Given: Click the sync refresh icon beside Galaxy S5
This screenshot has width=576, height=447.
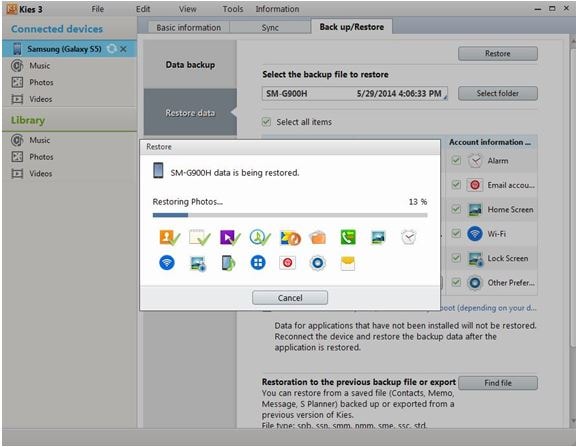Looking at the screenshot, I should tap(112, 48).
